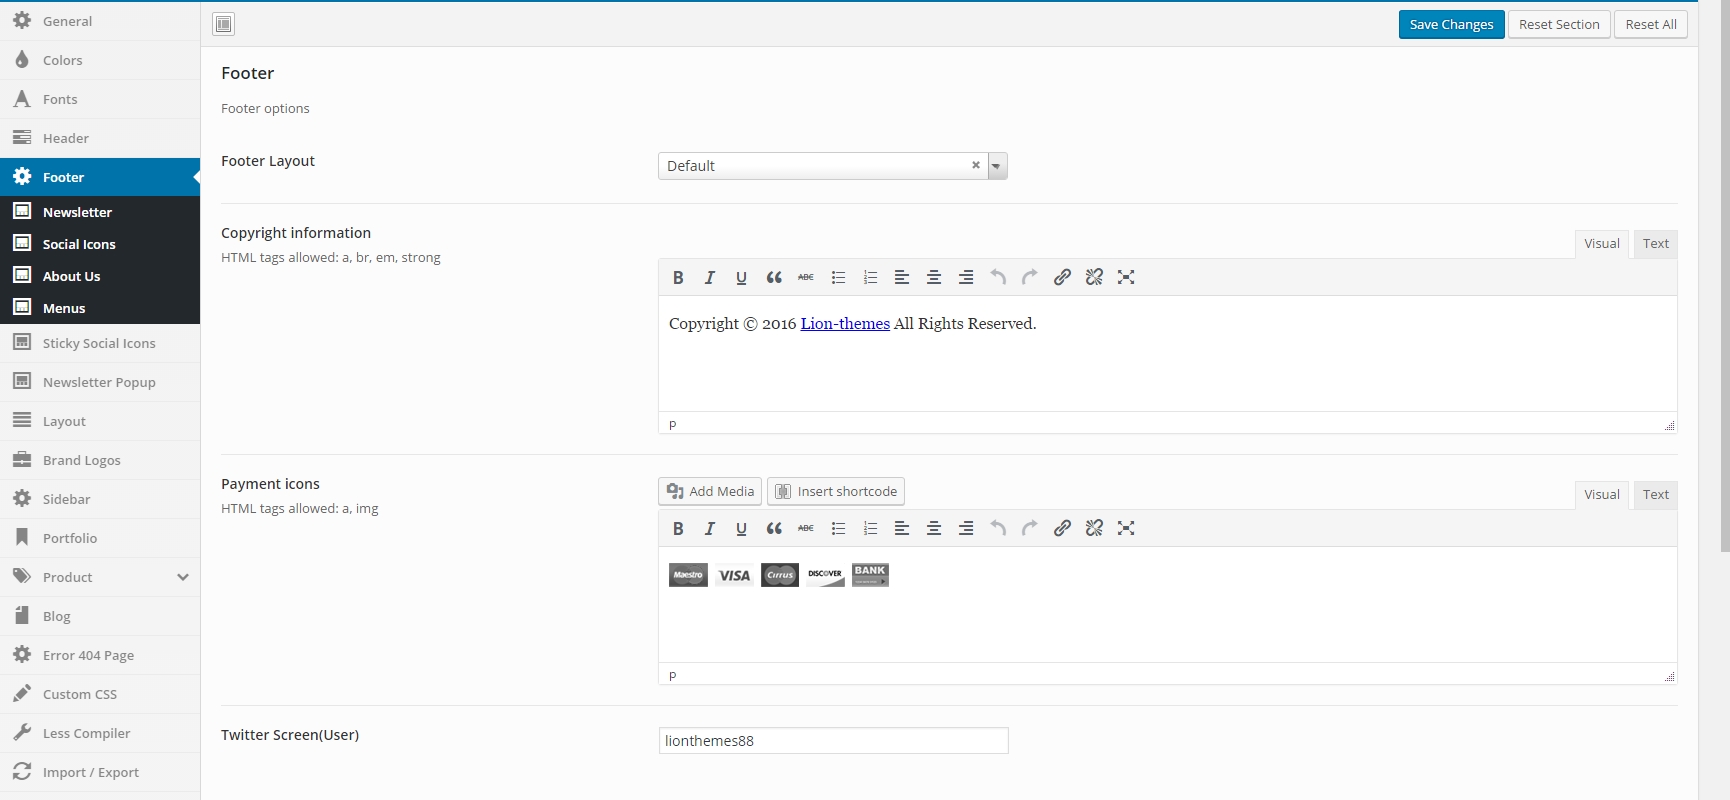Click Align right in Copyright information editor
The width and height of the screenshot is (1730, 800).
pos(966,277)
